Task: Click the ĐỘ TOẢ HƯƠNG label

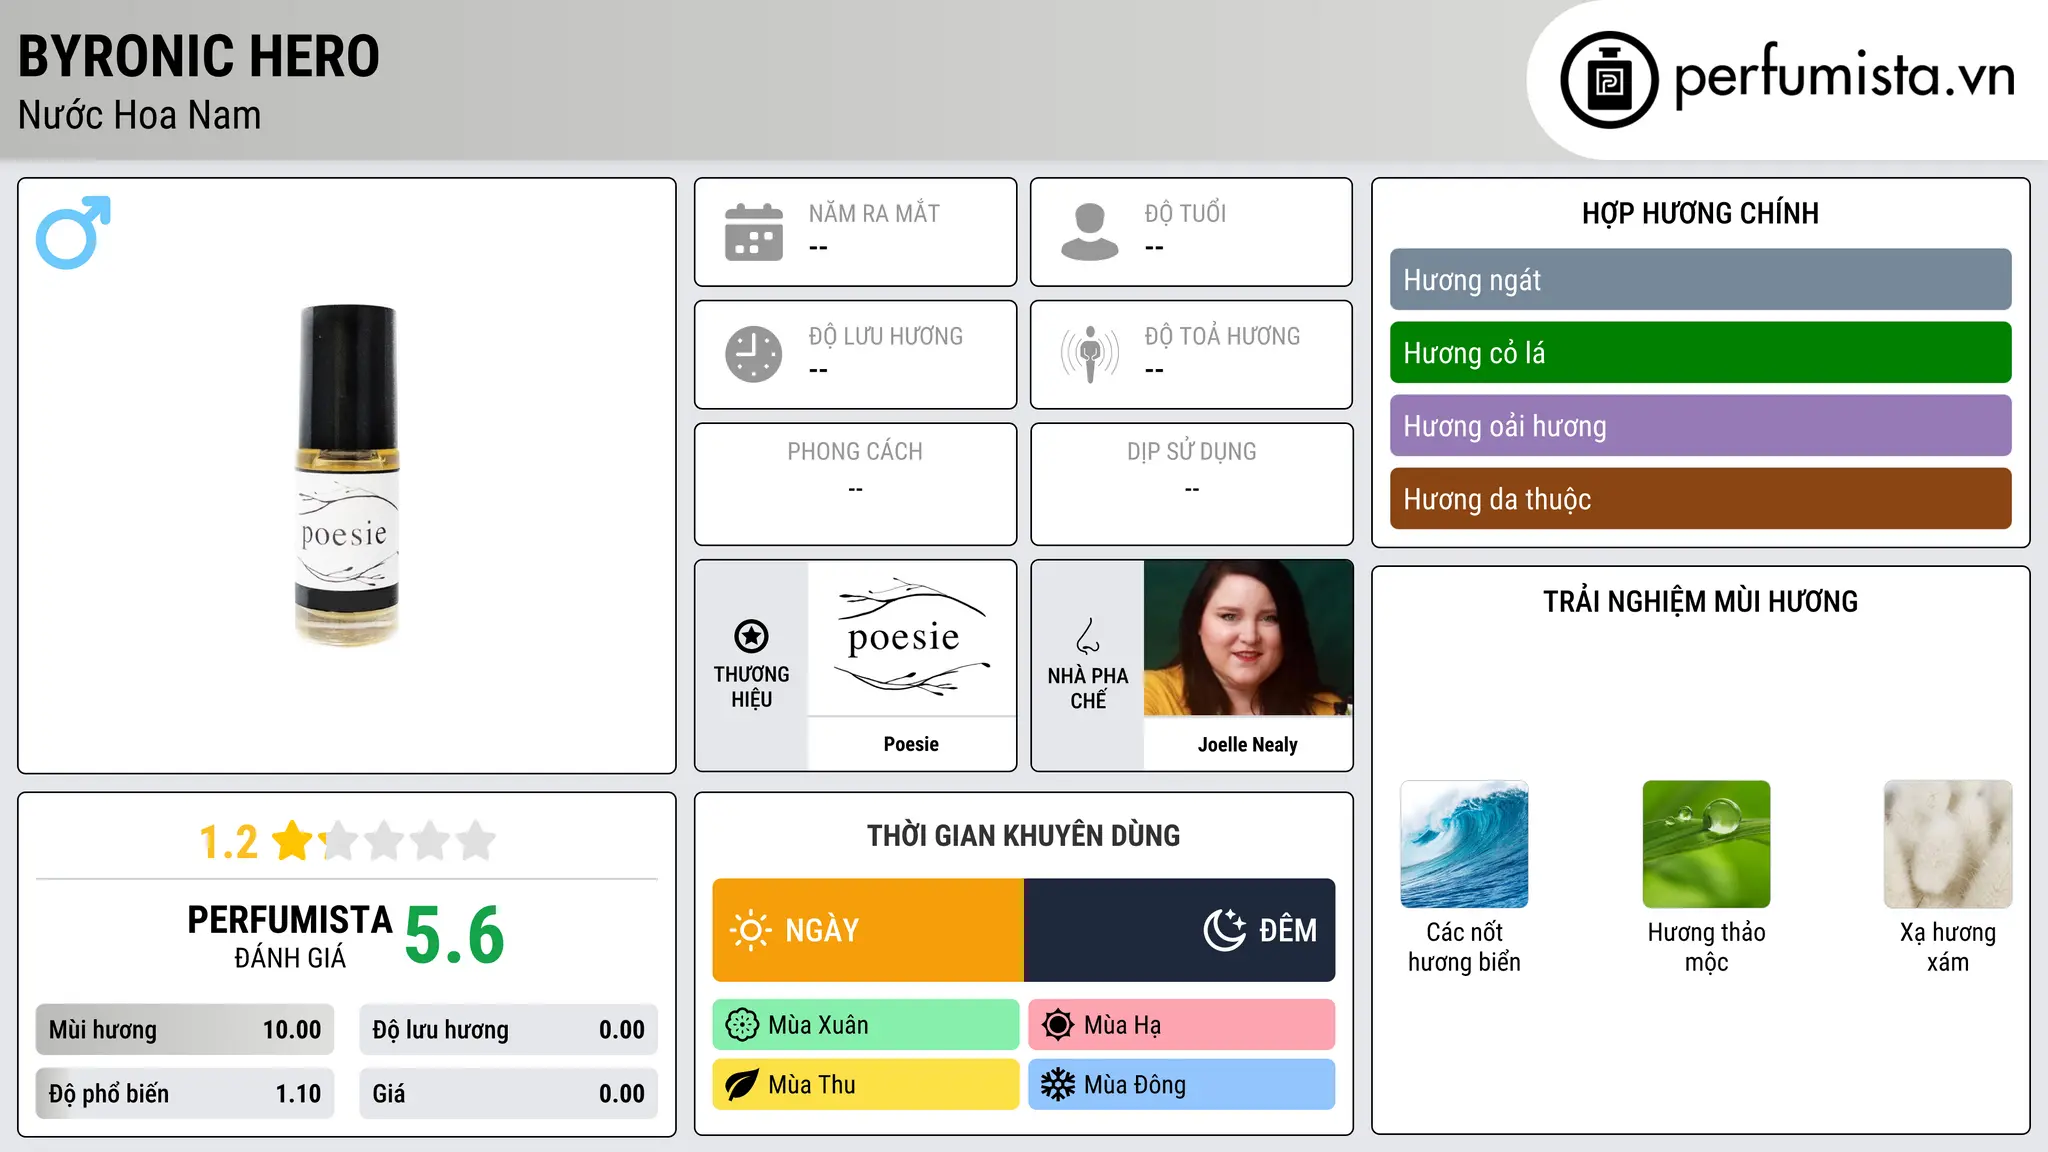Action: (x=1222, y=336)
